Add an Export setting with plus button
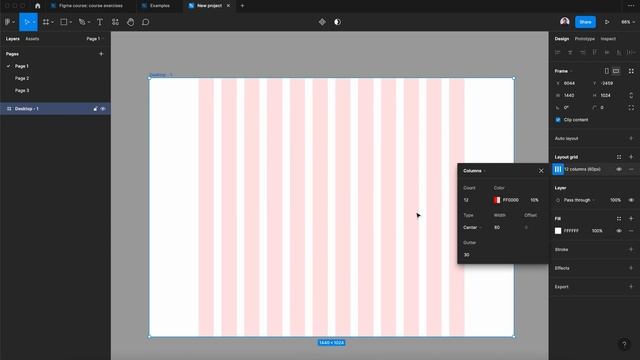The width and height of the screenshot is (640, 360). 631,287
